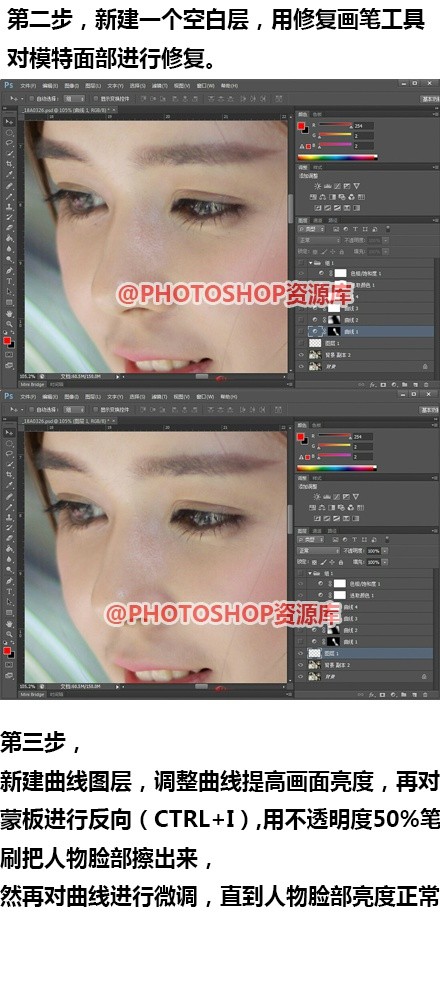Hide 背景 layer in lower window
Image resolution: width=440 pixels, height=1000 pixels.
pyautogui.click(x=300, y=677)
